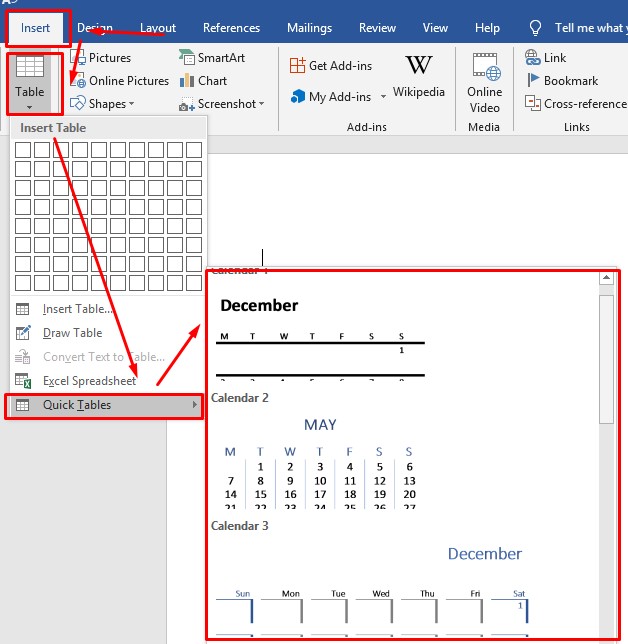This screenshot has width=628, height=644.
Task: Insert a Link
Action: click(x=545, y=58)
